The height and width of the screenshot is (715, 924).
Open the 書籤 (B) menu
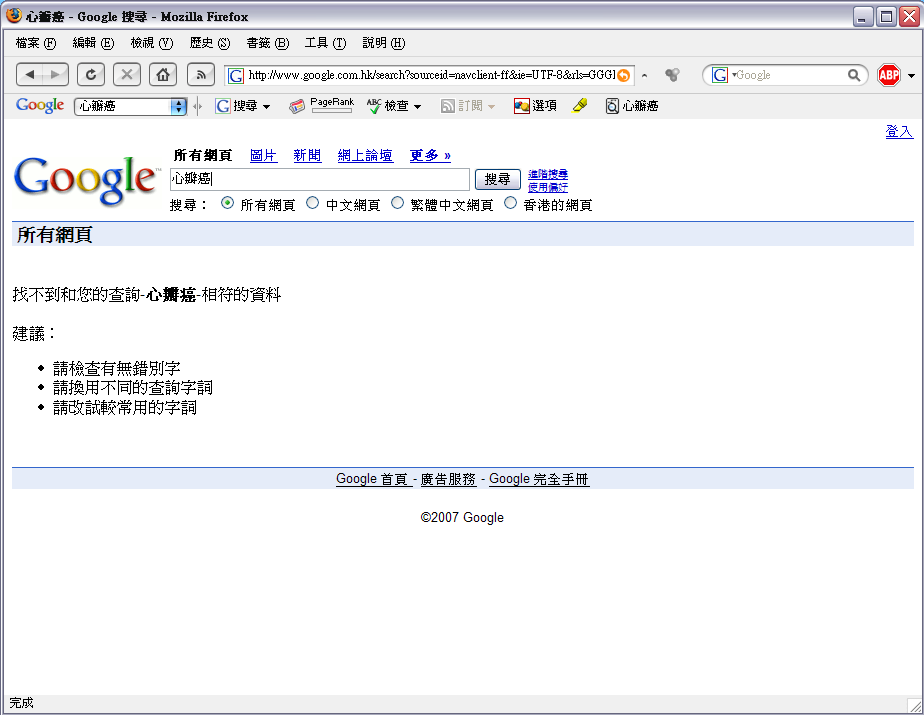point(268,43)
